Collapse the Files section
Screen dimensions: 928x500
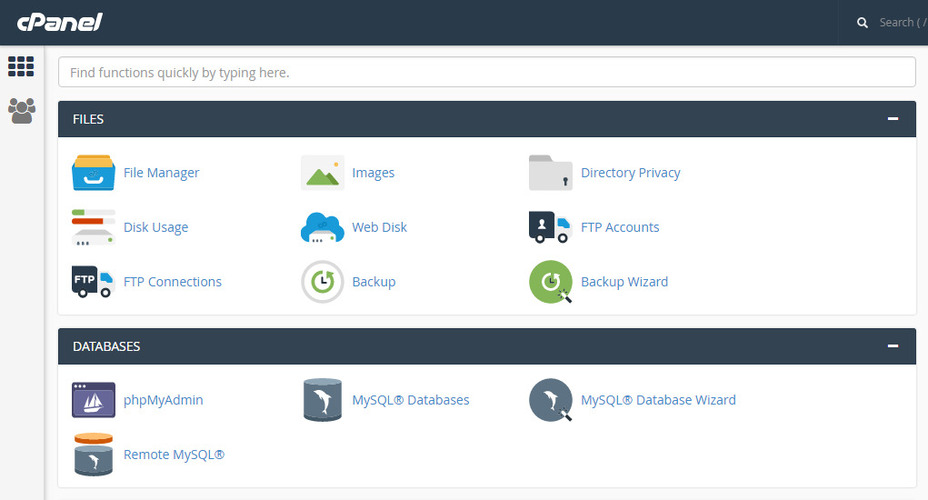click(x=893, y=119)
